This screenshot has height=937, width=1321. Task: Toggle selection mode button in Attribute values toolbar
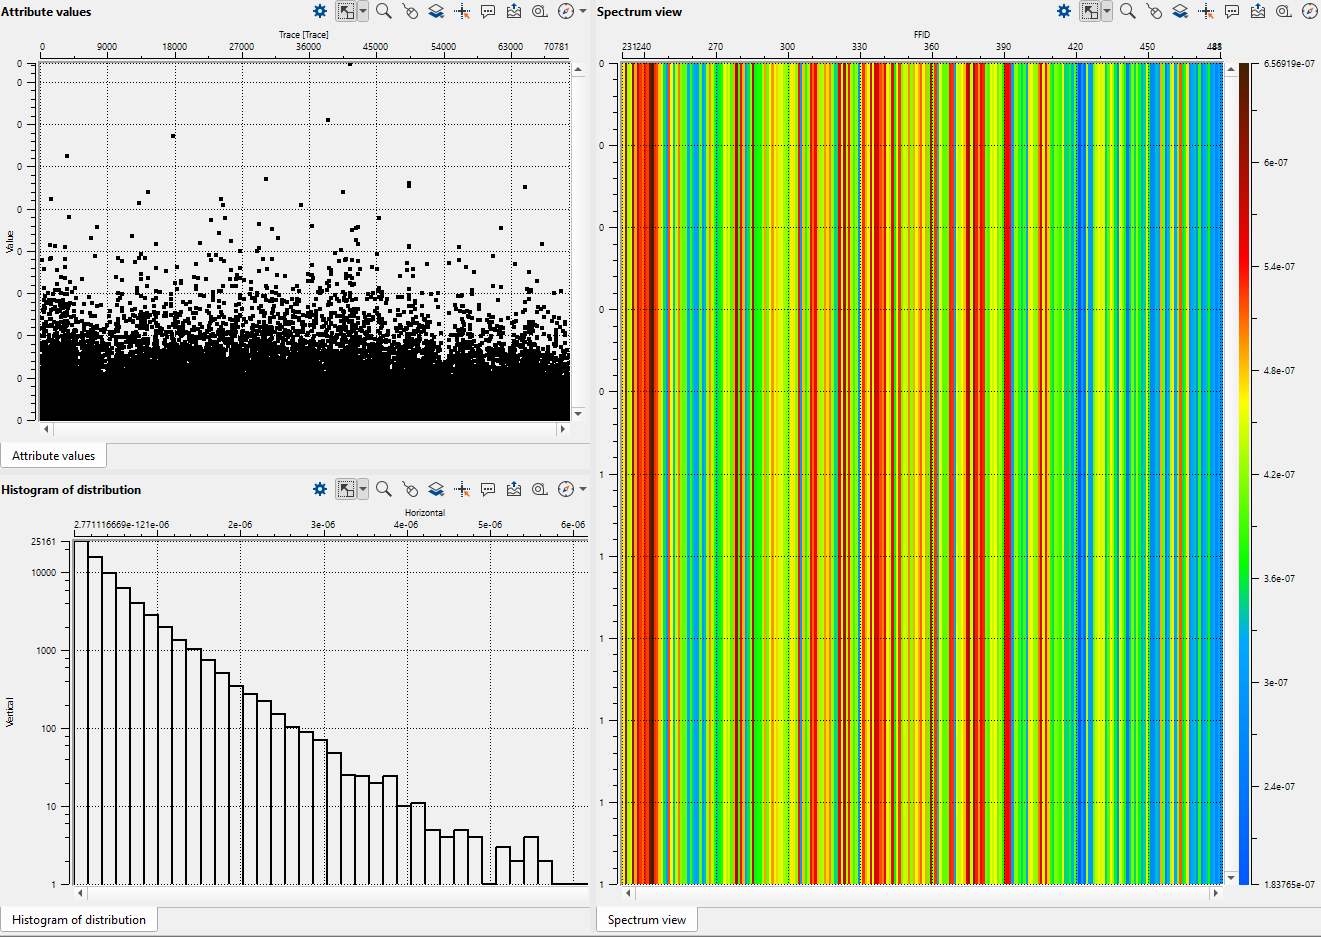click(346, 11)
